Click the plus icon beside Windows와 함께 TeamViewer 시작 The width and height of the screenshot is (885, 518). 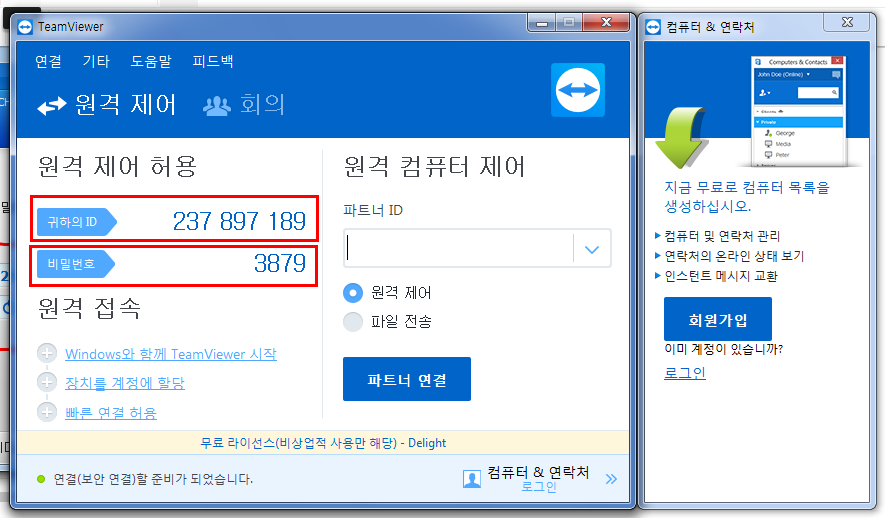47,354
